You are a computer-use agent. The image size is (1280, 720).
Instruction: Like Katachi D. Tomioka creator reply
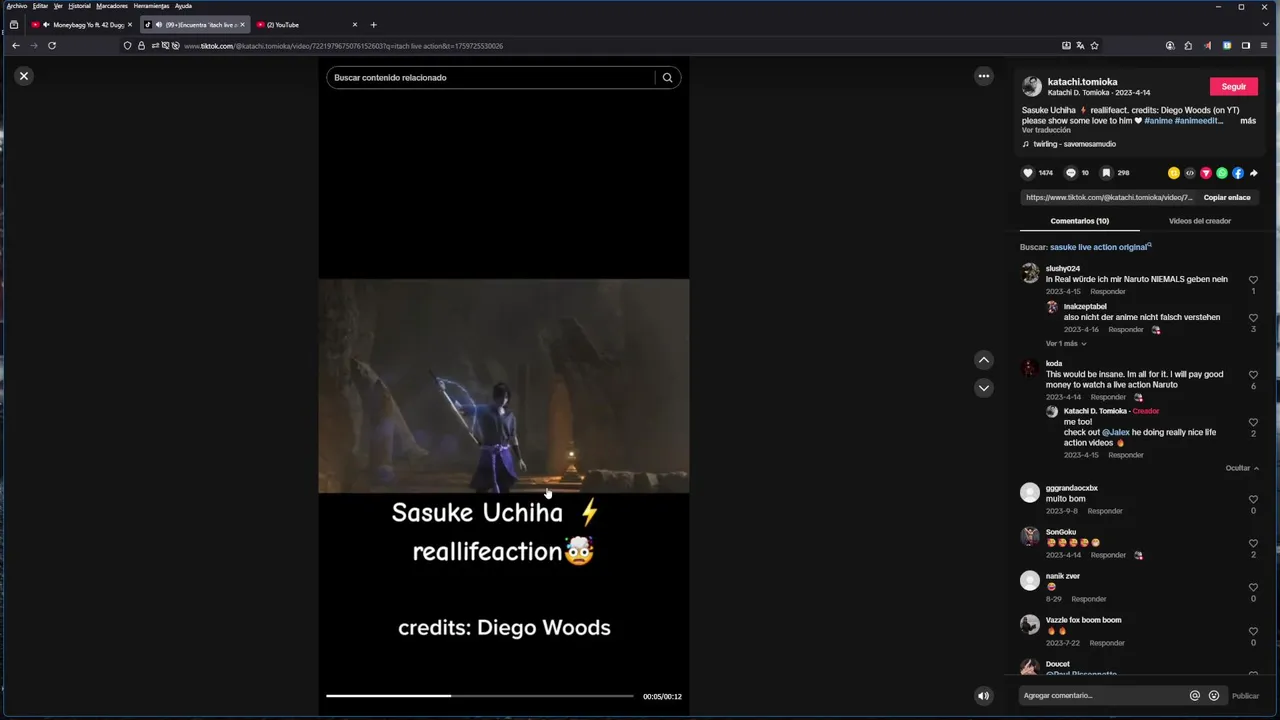tap(1253, 423)
